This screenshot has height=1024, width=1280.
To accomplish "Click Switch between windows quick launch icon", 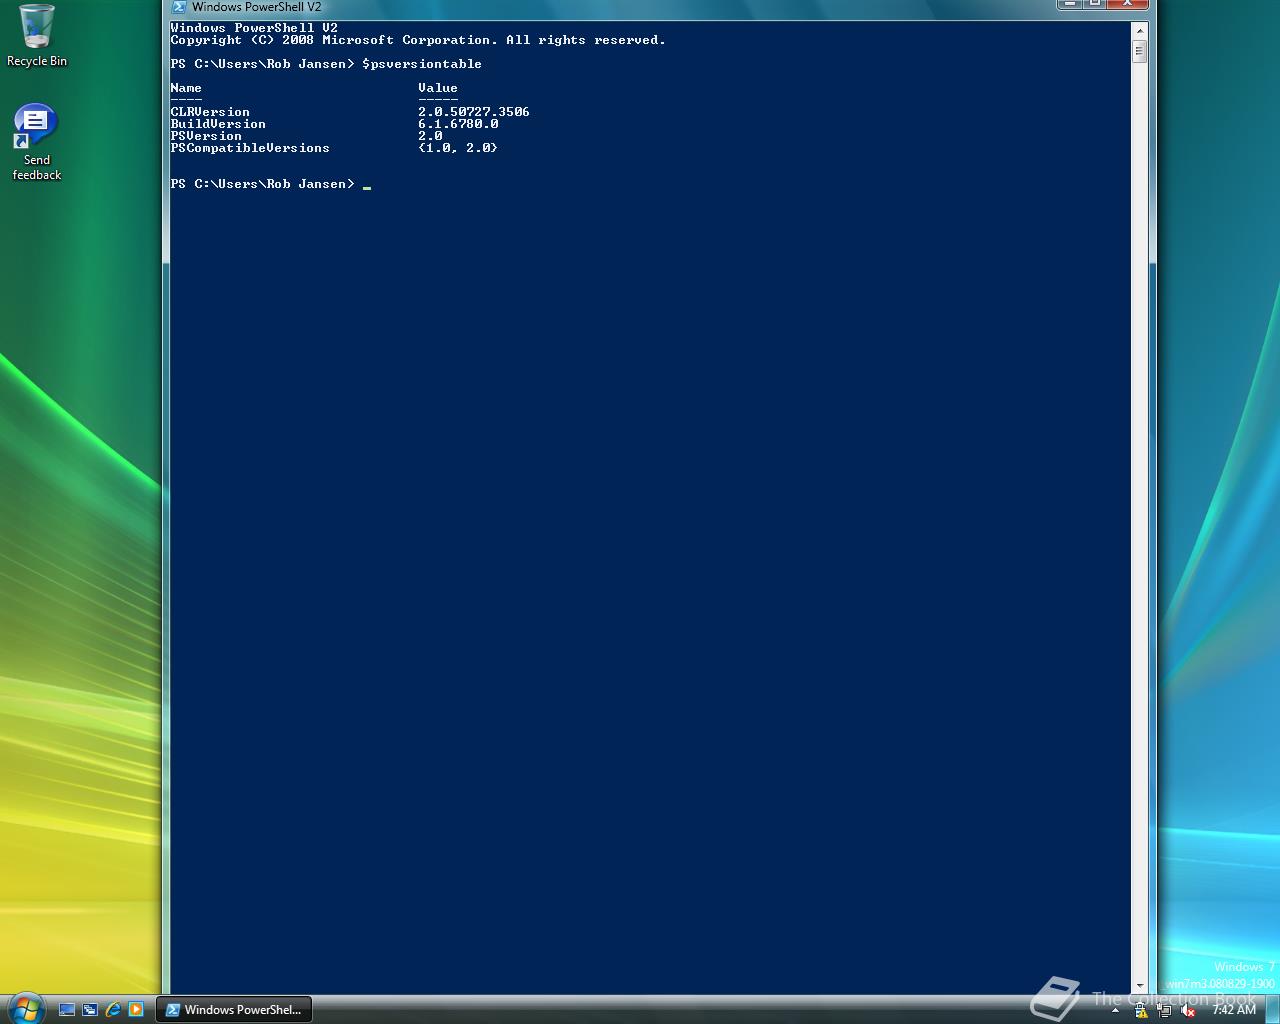I will (90, 1010).
